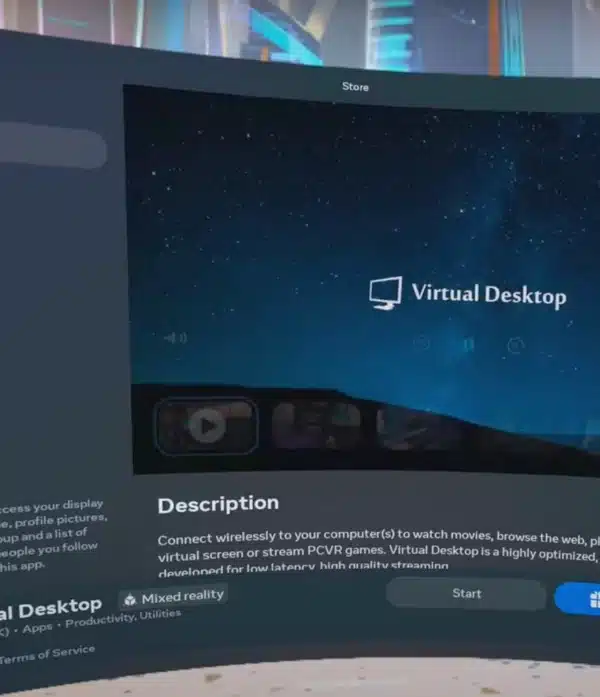Open the Utilities category link

pos(160,615)
